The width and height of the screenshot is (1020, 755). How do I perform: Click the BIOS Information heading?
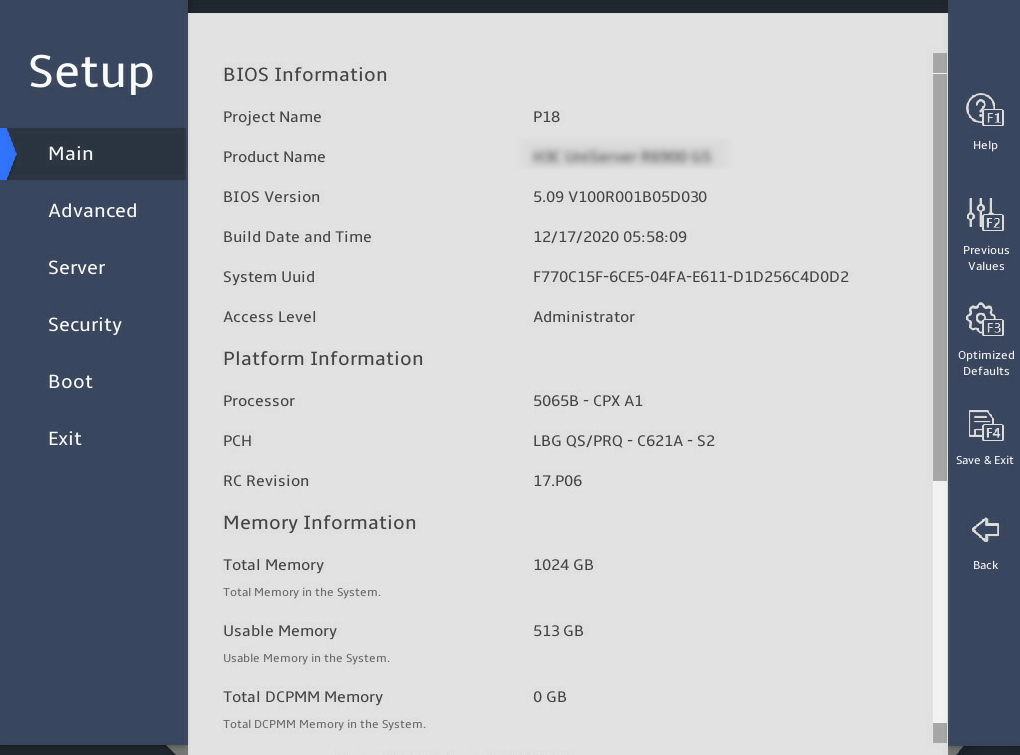(305, 75)
